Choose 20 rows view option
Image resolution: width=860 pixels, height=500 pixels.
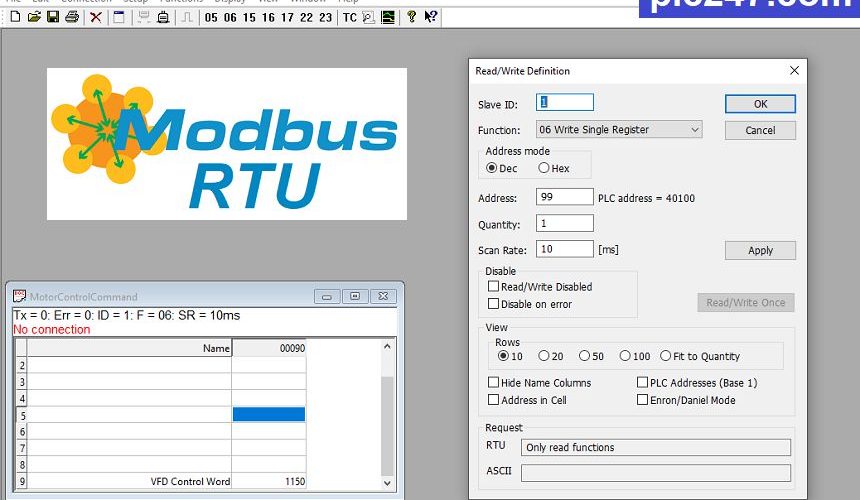coord(544,356)
